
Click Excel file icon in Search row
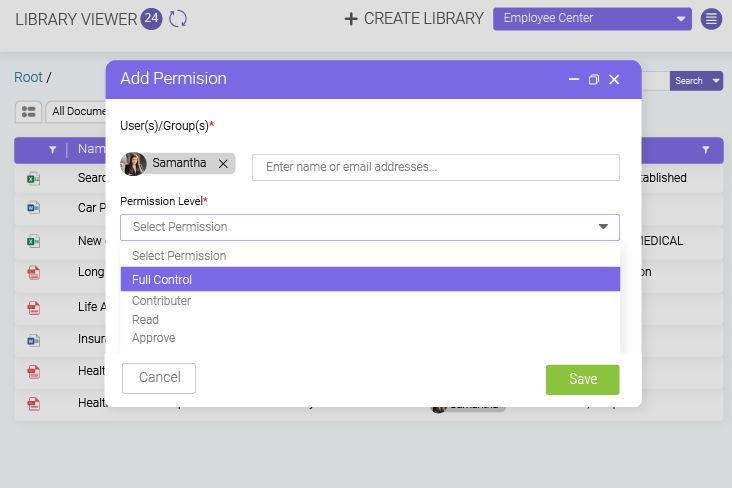pos(33,178)
